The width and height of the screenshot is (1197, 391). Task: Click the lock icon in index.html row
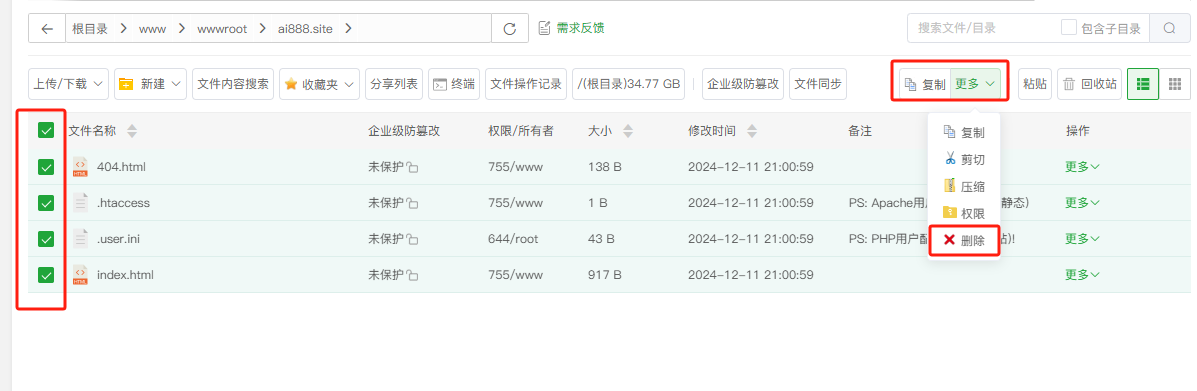pos(412,276)
